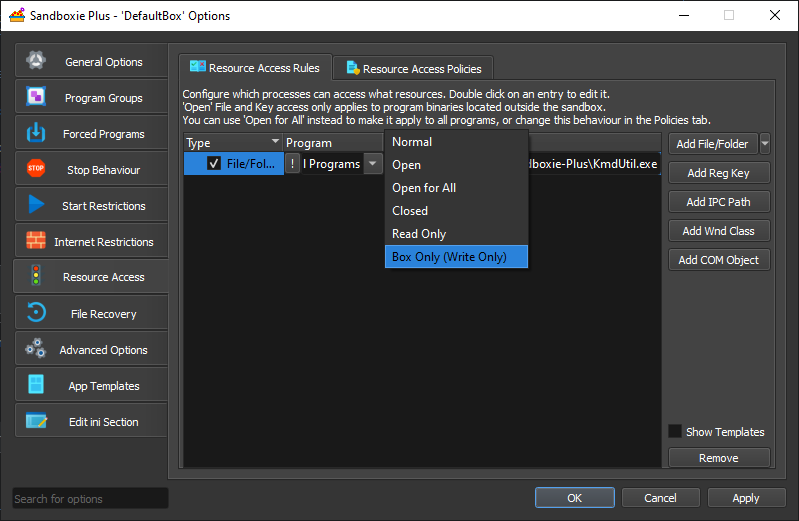Click the General Options gear icon
The image size is (799, 521).
(x=36, y=61)
